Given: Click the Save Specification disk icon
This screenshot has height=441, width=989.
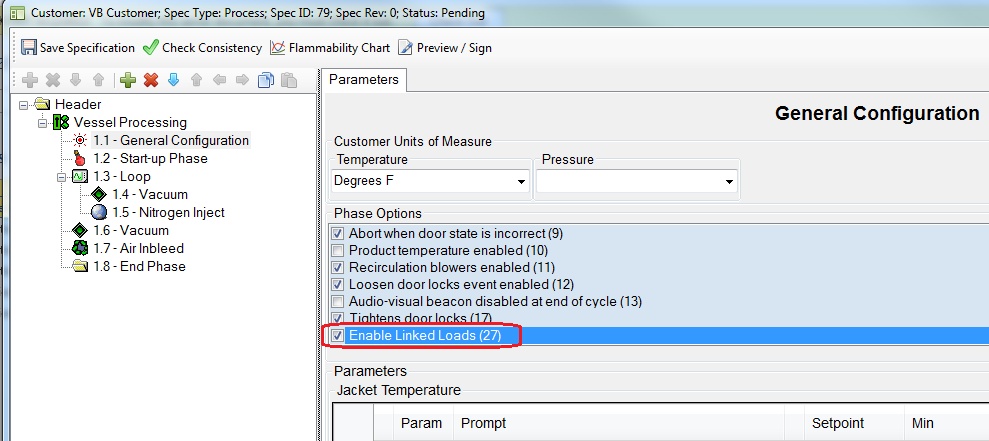Looking at the screenshot, I should point(29,48).
